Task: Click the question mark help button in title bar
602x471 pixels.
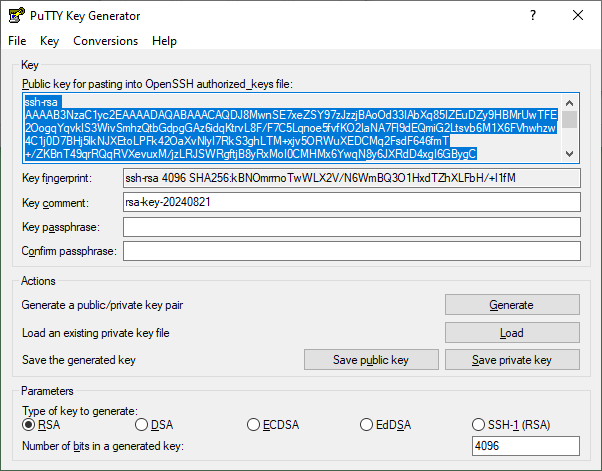Action: (533, 15)
